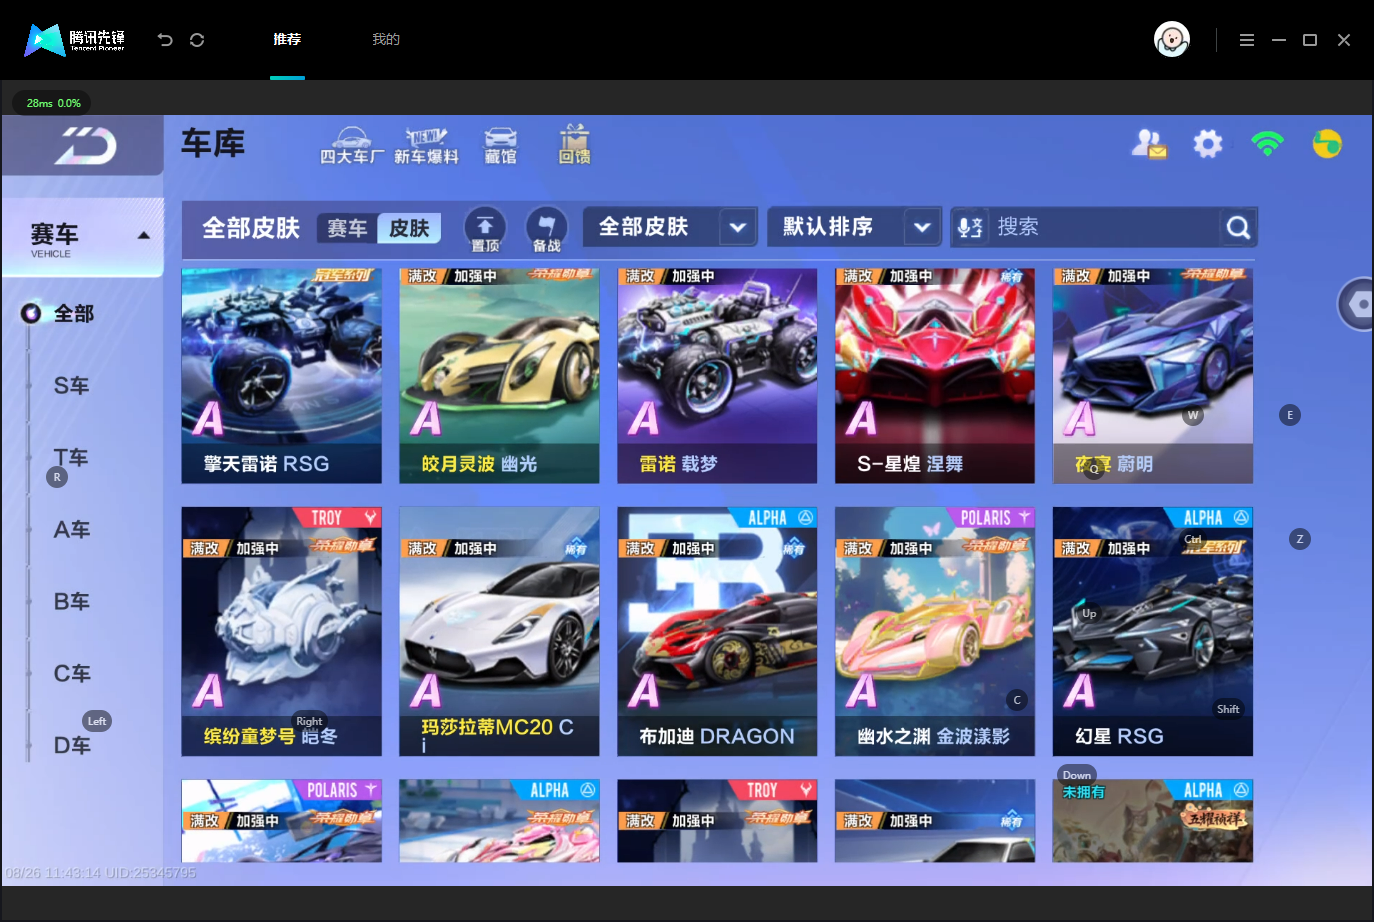Refresh using the reload icon
Screen dimensions: 1374x922
[197, 40]
